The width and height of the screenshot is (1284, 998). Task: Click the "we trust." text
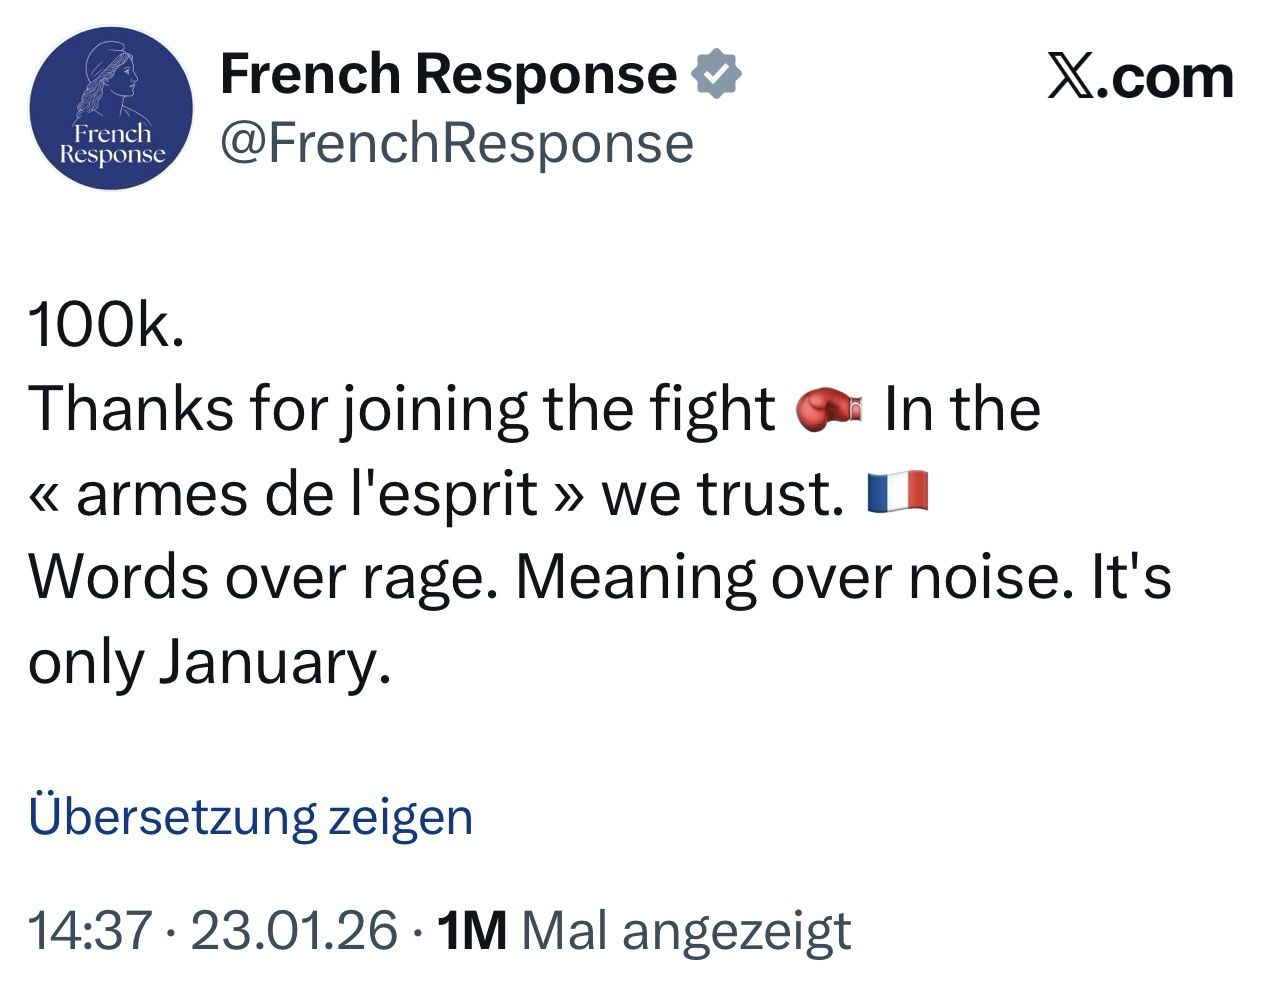pyautogui.click(x=722, y=494)
